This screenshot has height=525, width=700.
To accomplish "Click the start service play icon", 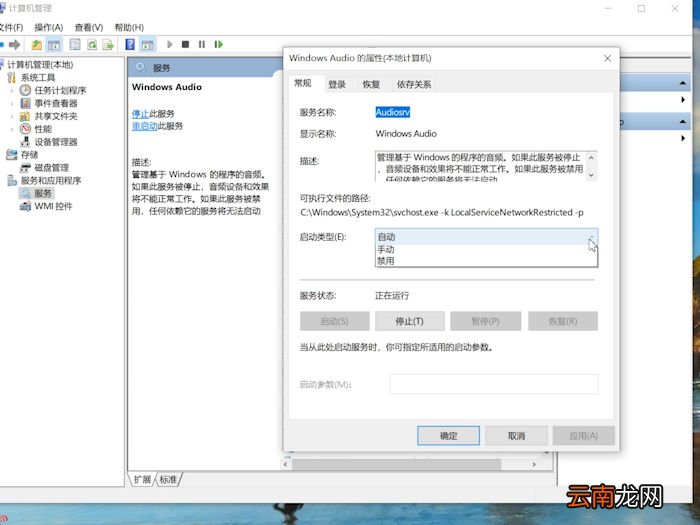I will click(x=169, y=44).
